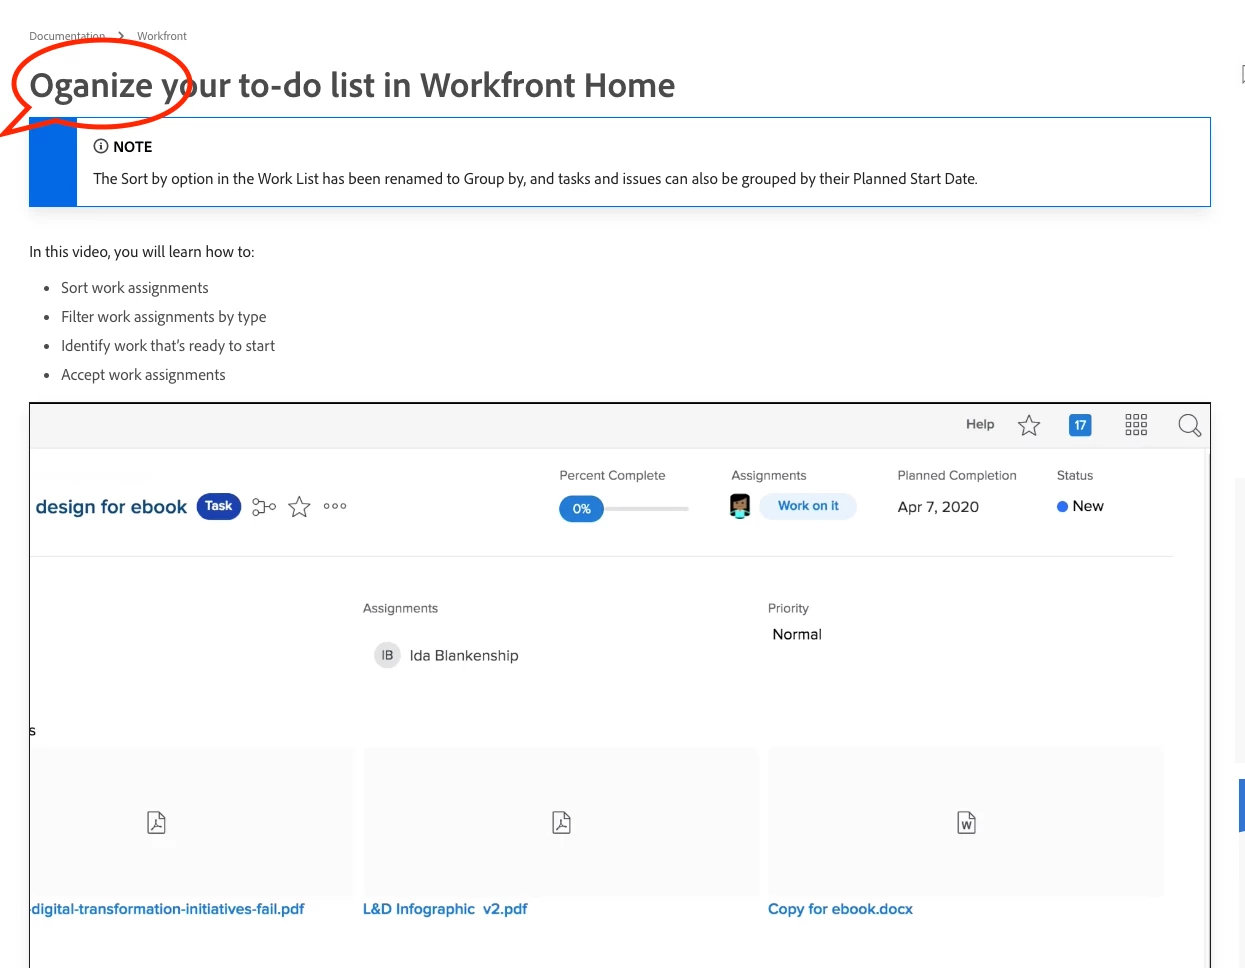The height and width of the screenshot is (968, 1245).
Task: Open Copy for ebook.docx link
Action: point(840,909)
